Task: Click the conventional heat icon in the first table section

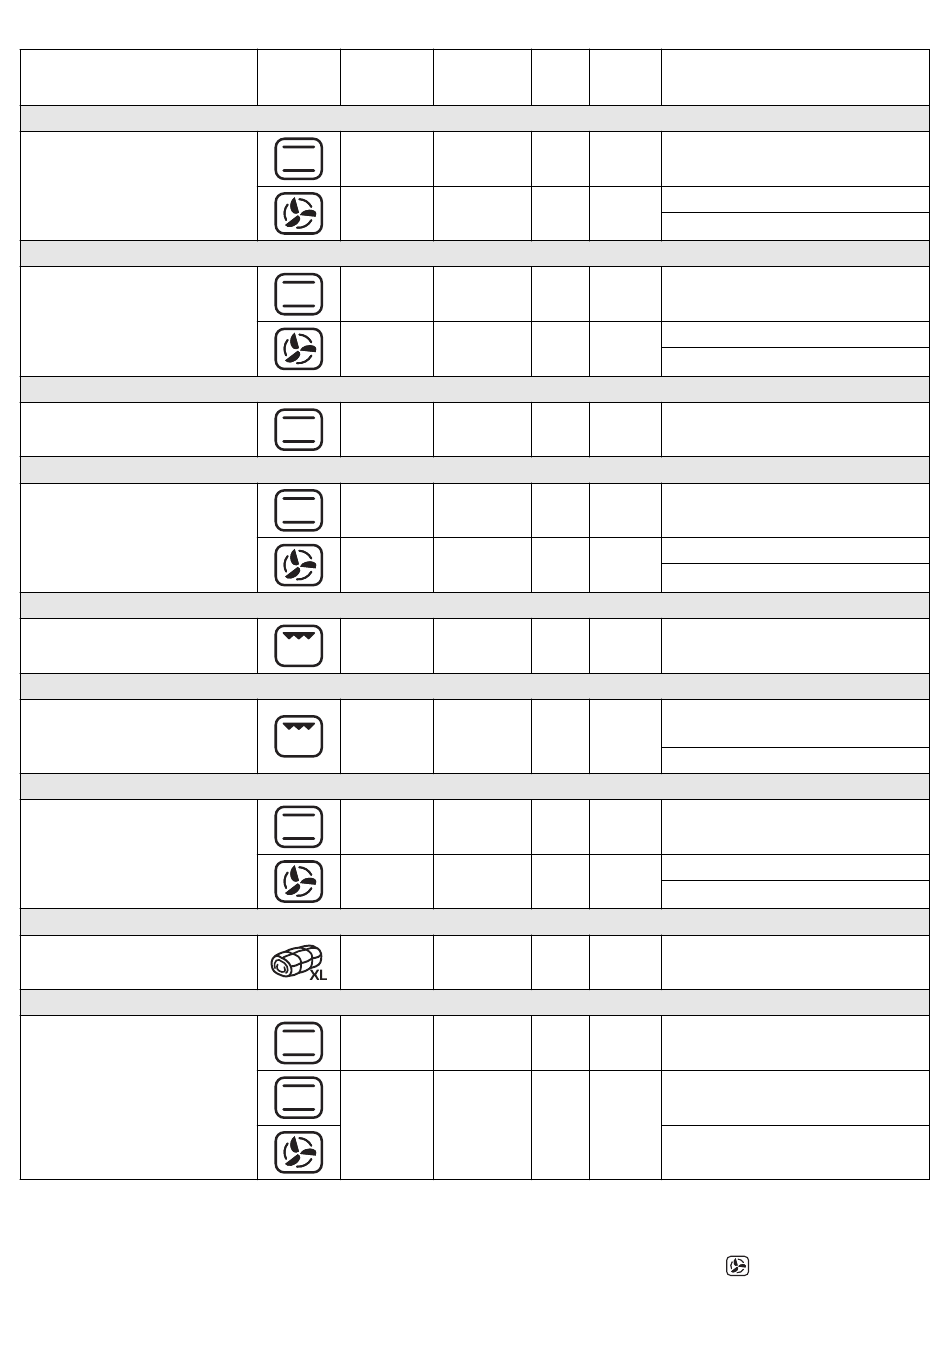Action: pyautogui.click(x=299, y=159)
